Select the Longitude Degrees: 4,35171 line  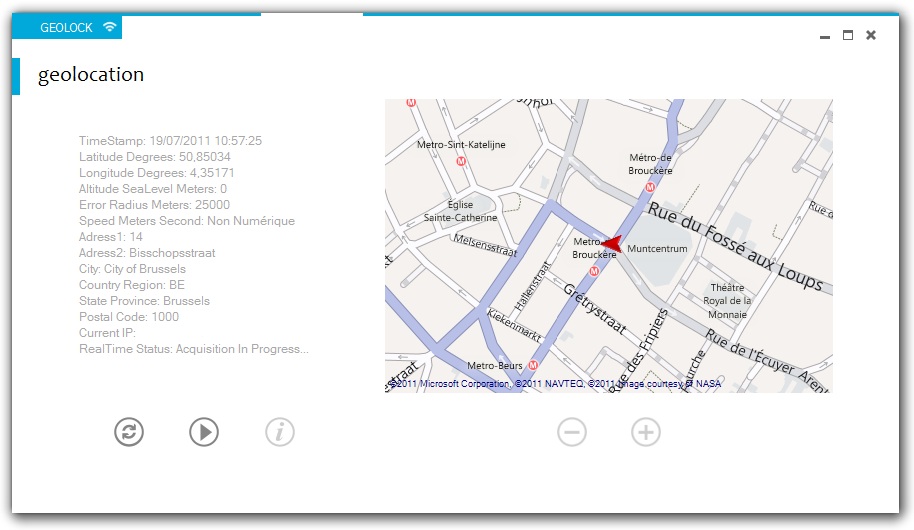pyautogui.click(x=156, y=173)
